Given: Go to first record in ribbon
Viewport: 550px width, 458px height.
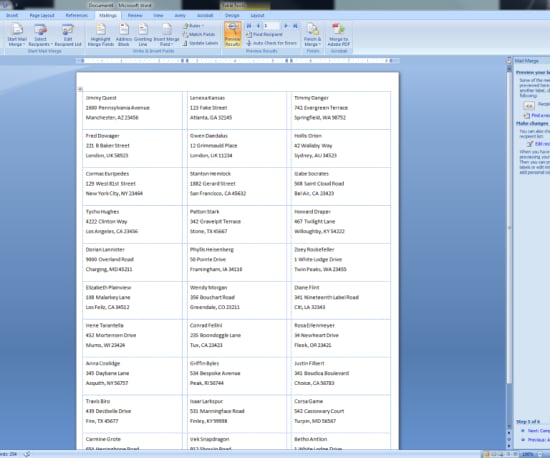Looking at the screenshot, I should tap(249, 26).
